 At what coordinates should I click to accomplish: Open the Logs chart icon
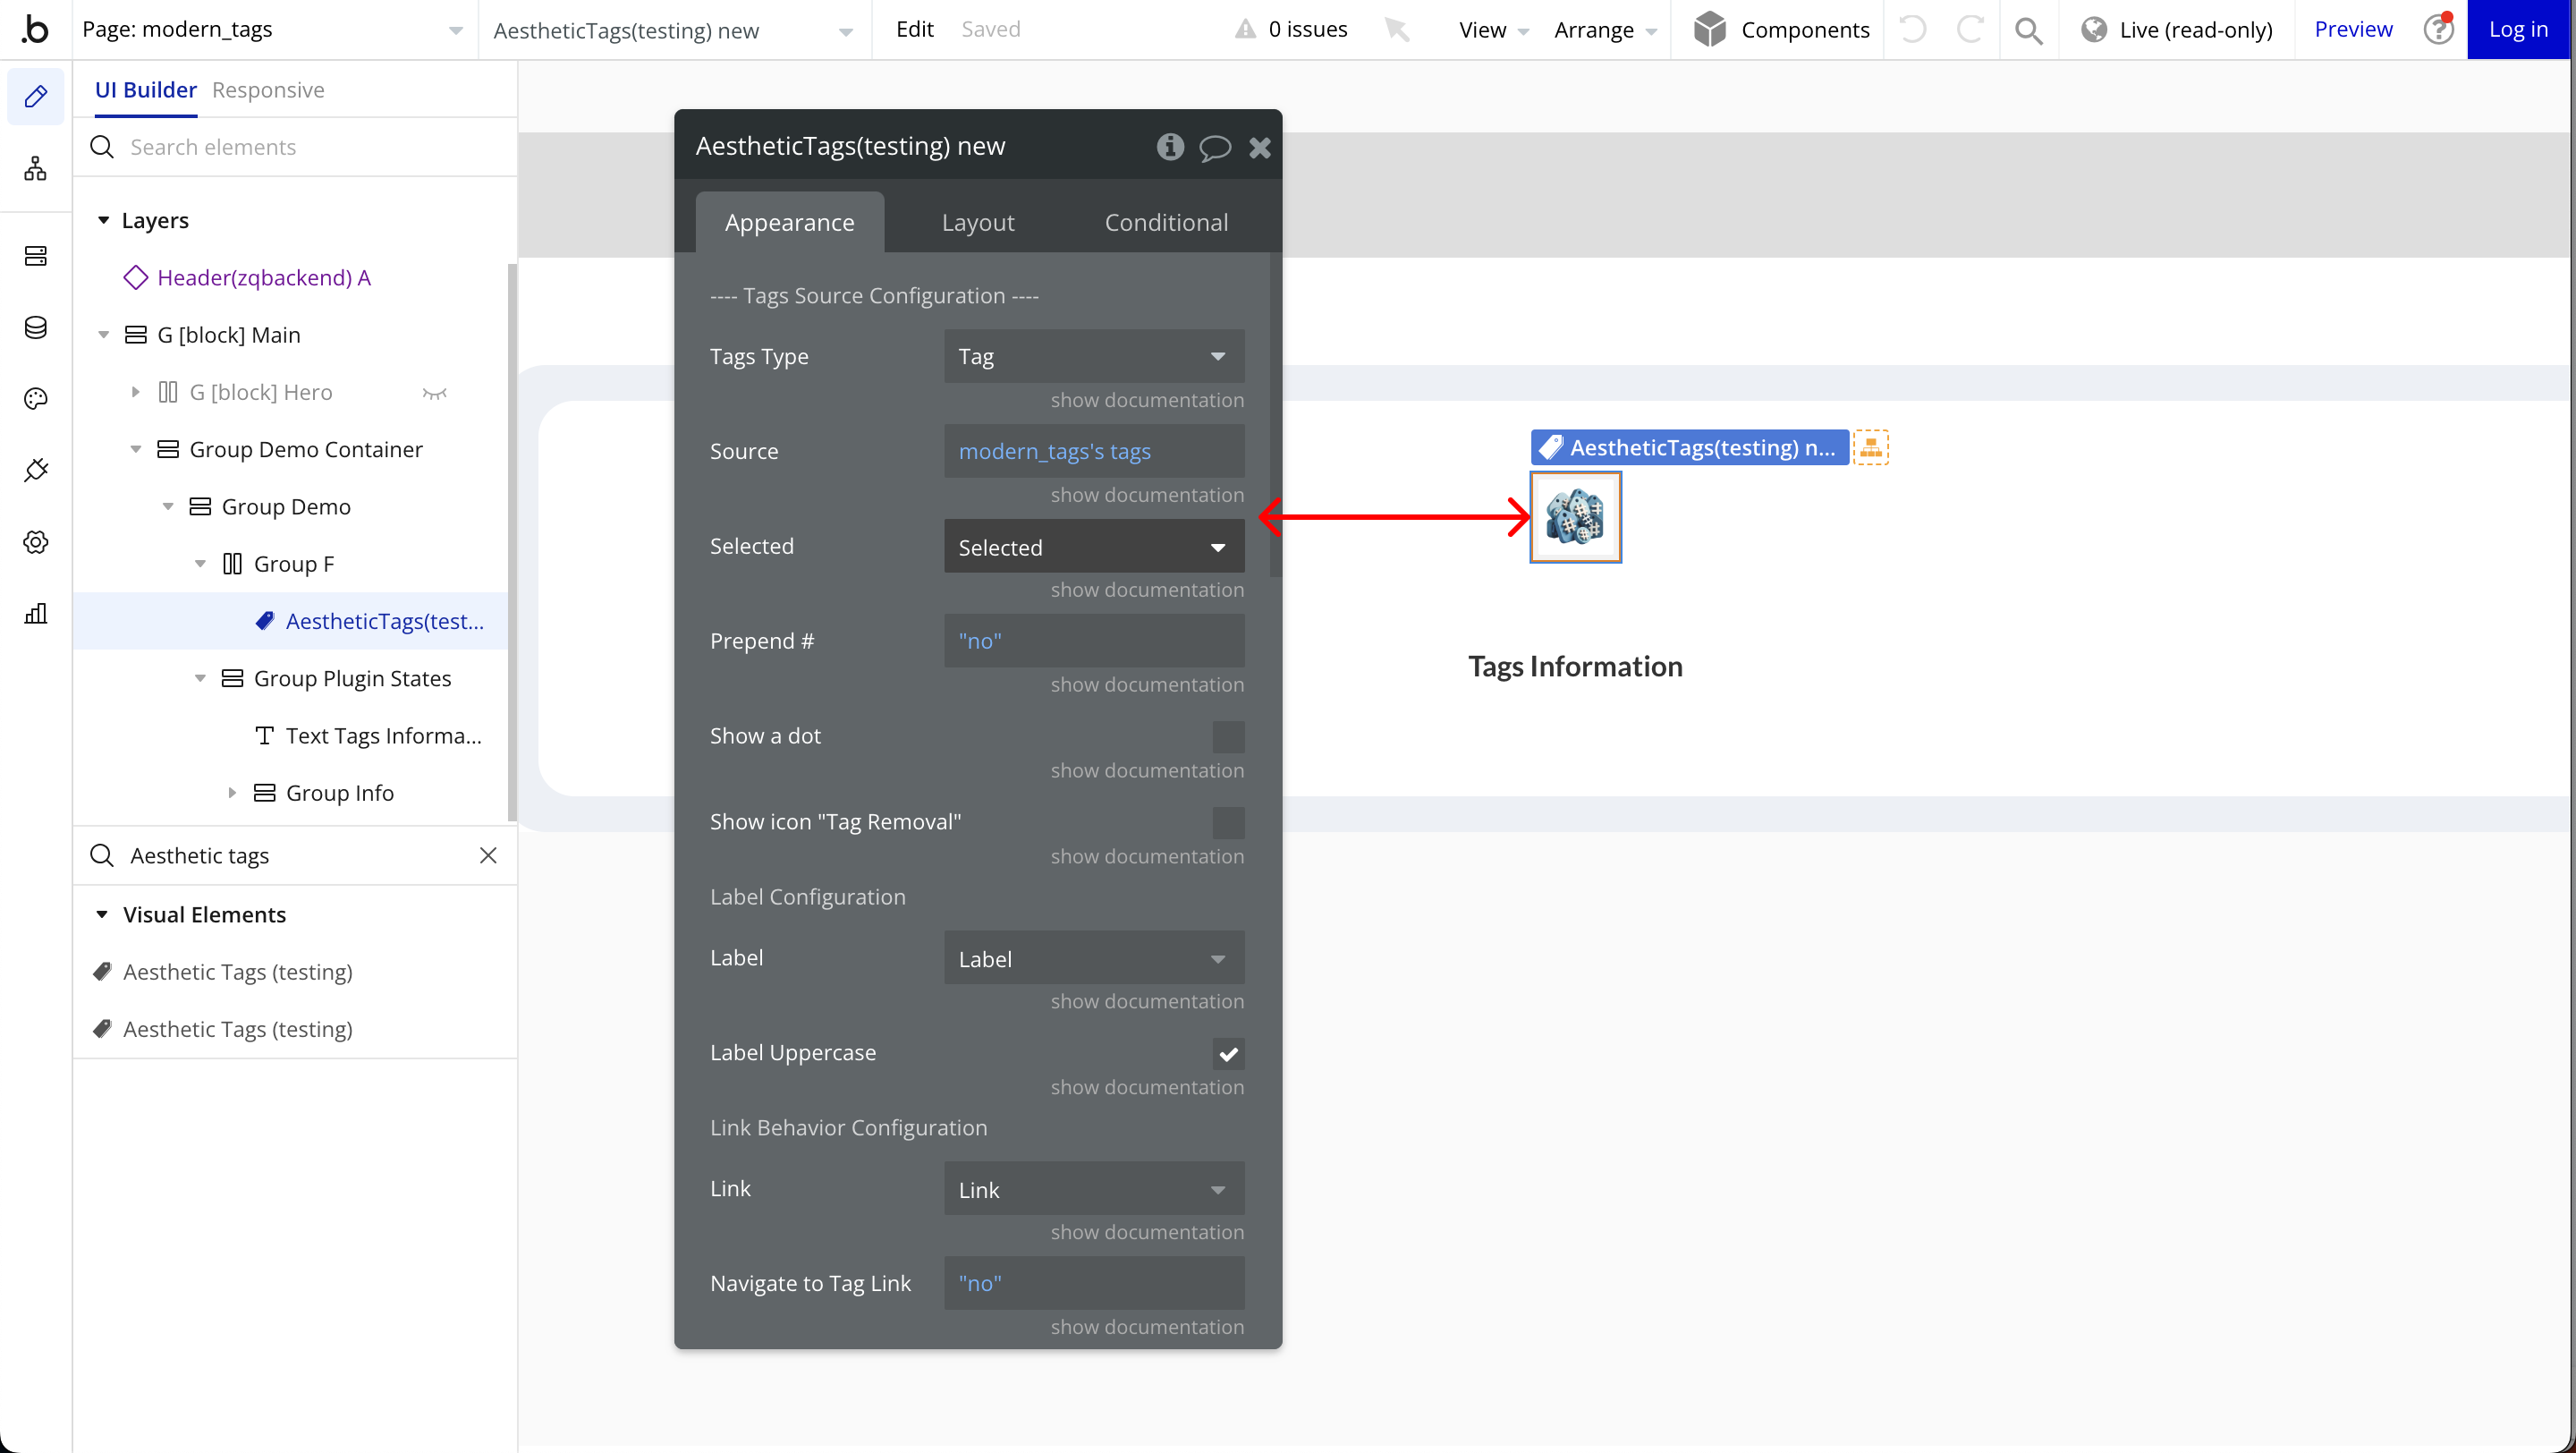36,613
